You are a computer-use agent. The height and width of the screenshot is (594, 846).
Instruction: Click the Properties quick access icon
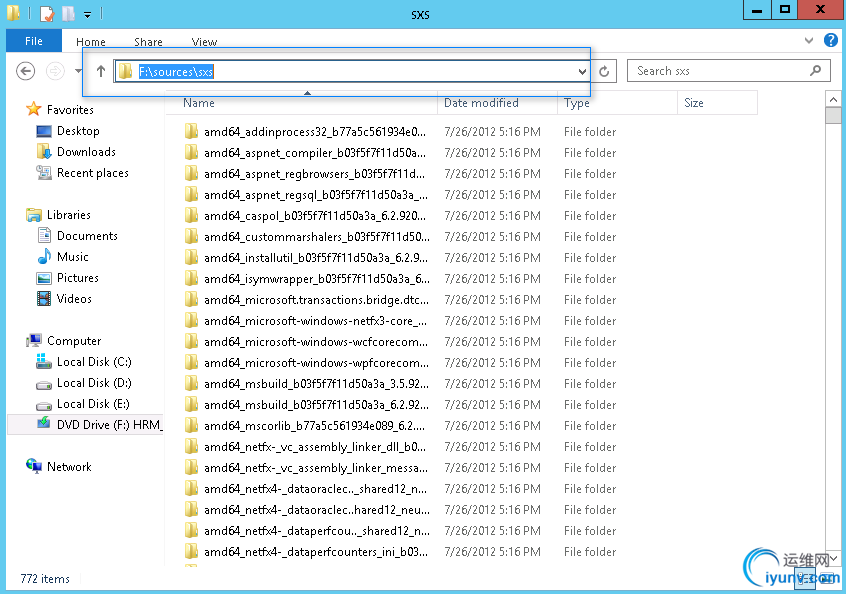click(x=47, y=13)
